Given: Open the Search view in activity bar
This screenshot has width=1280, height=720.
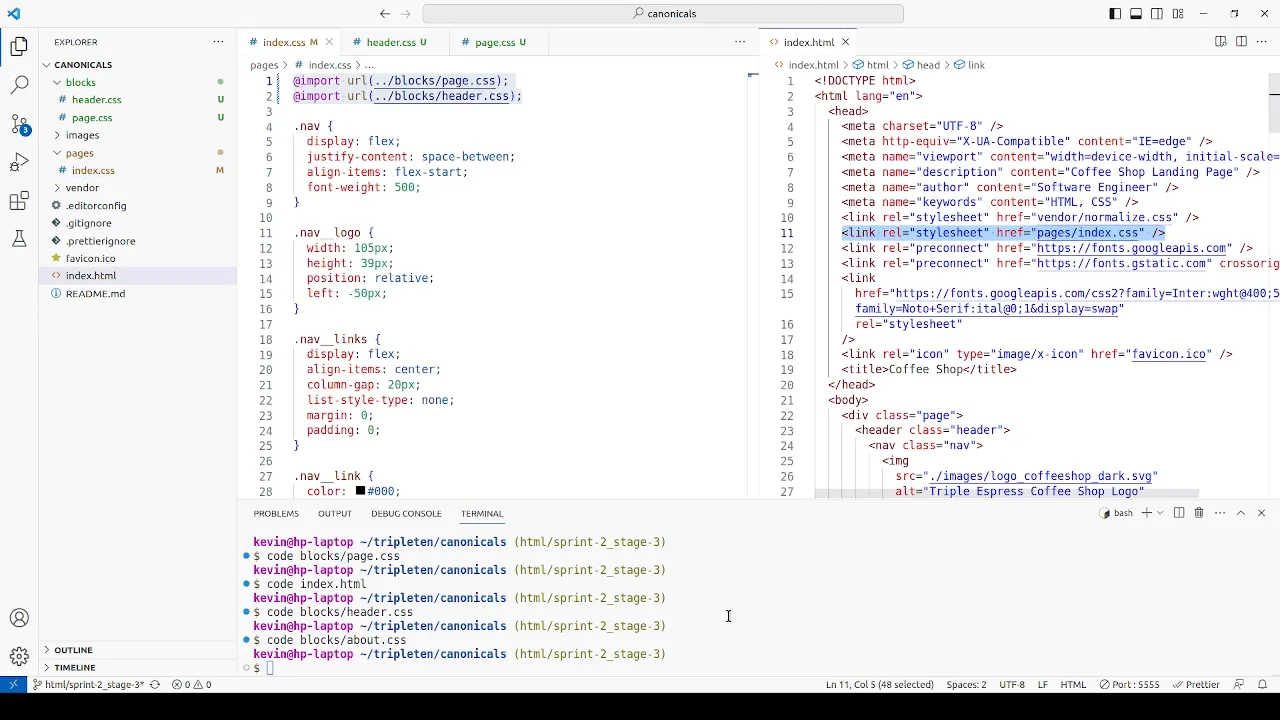Looking at the screenshot, I should [x=19, y=85].
